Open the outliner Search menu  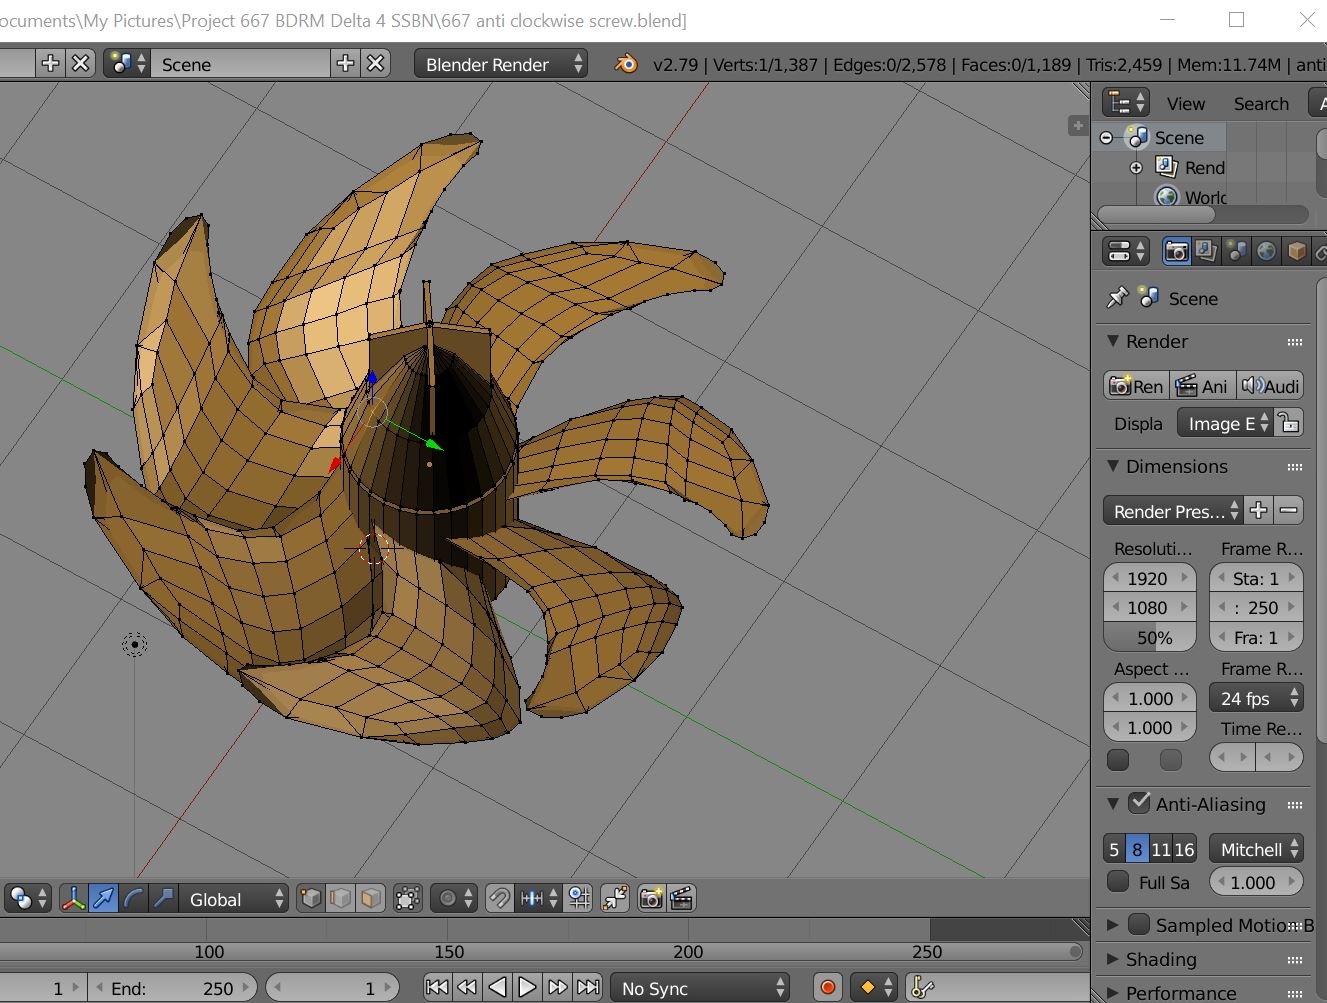click(x=1260, y=104)
